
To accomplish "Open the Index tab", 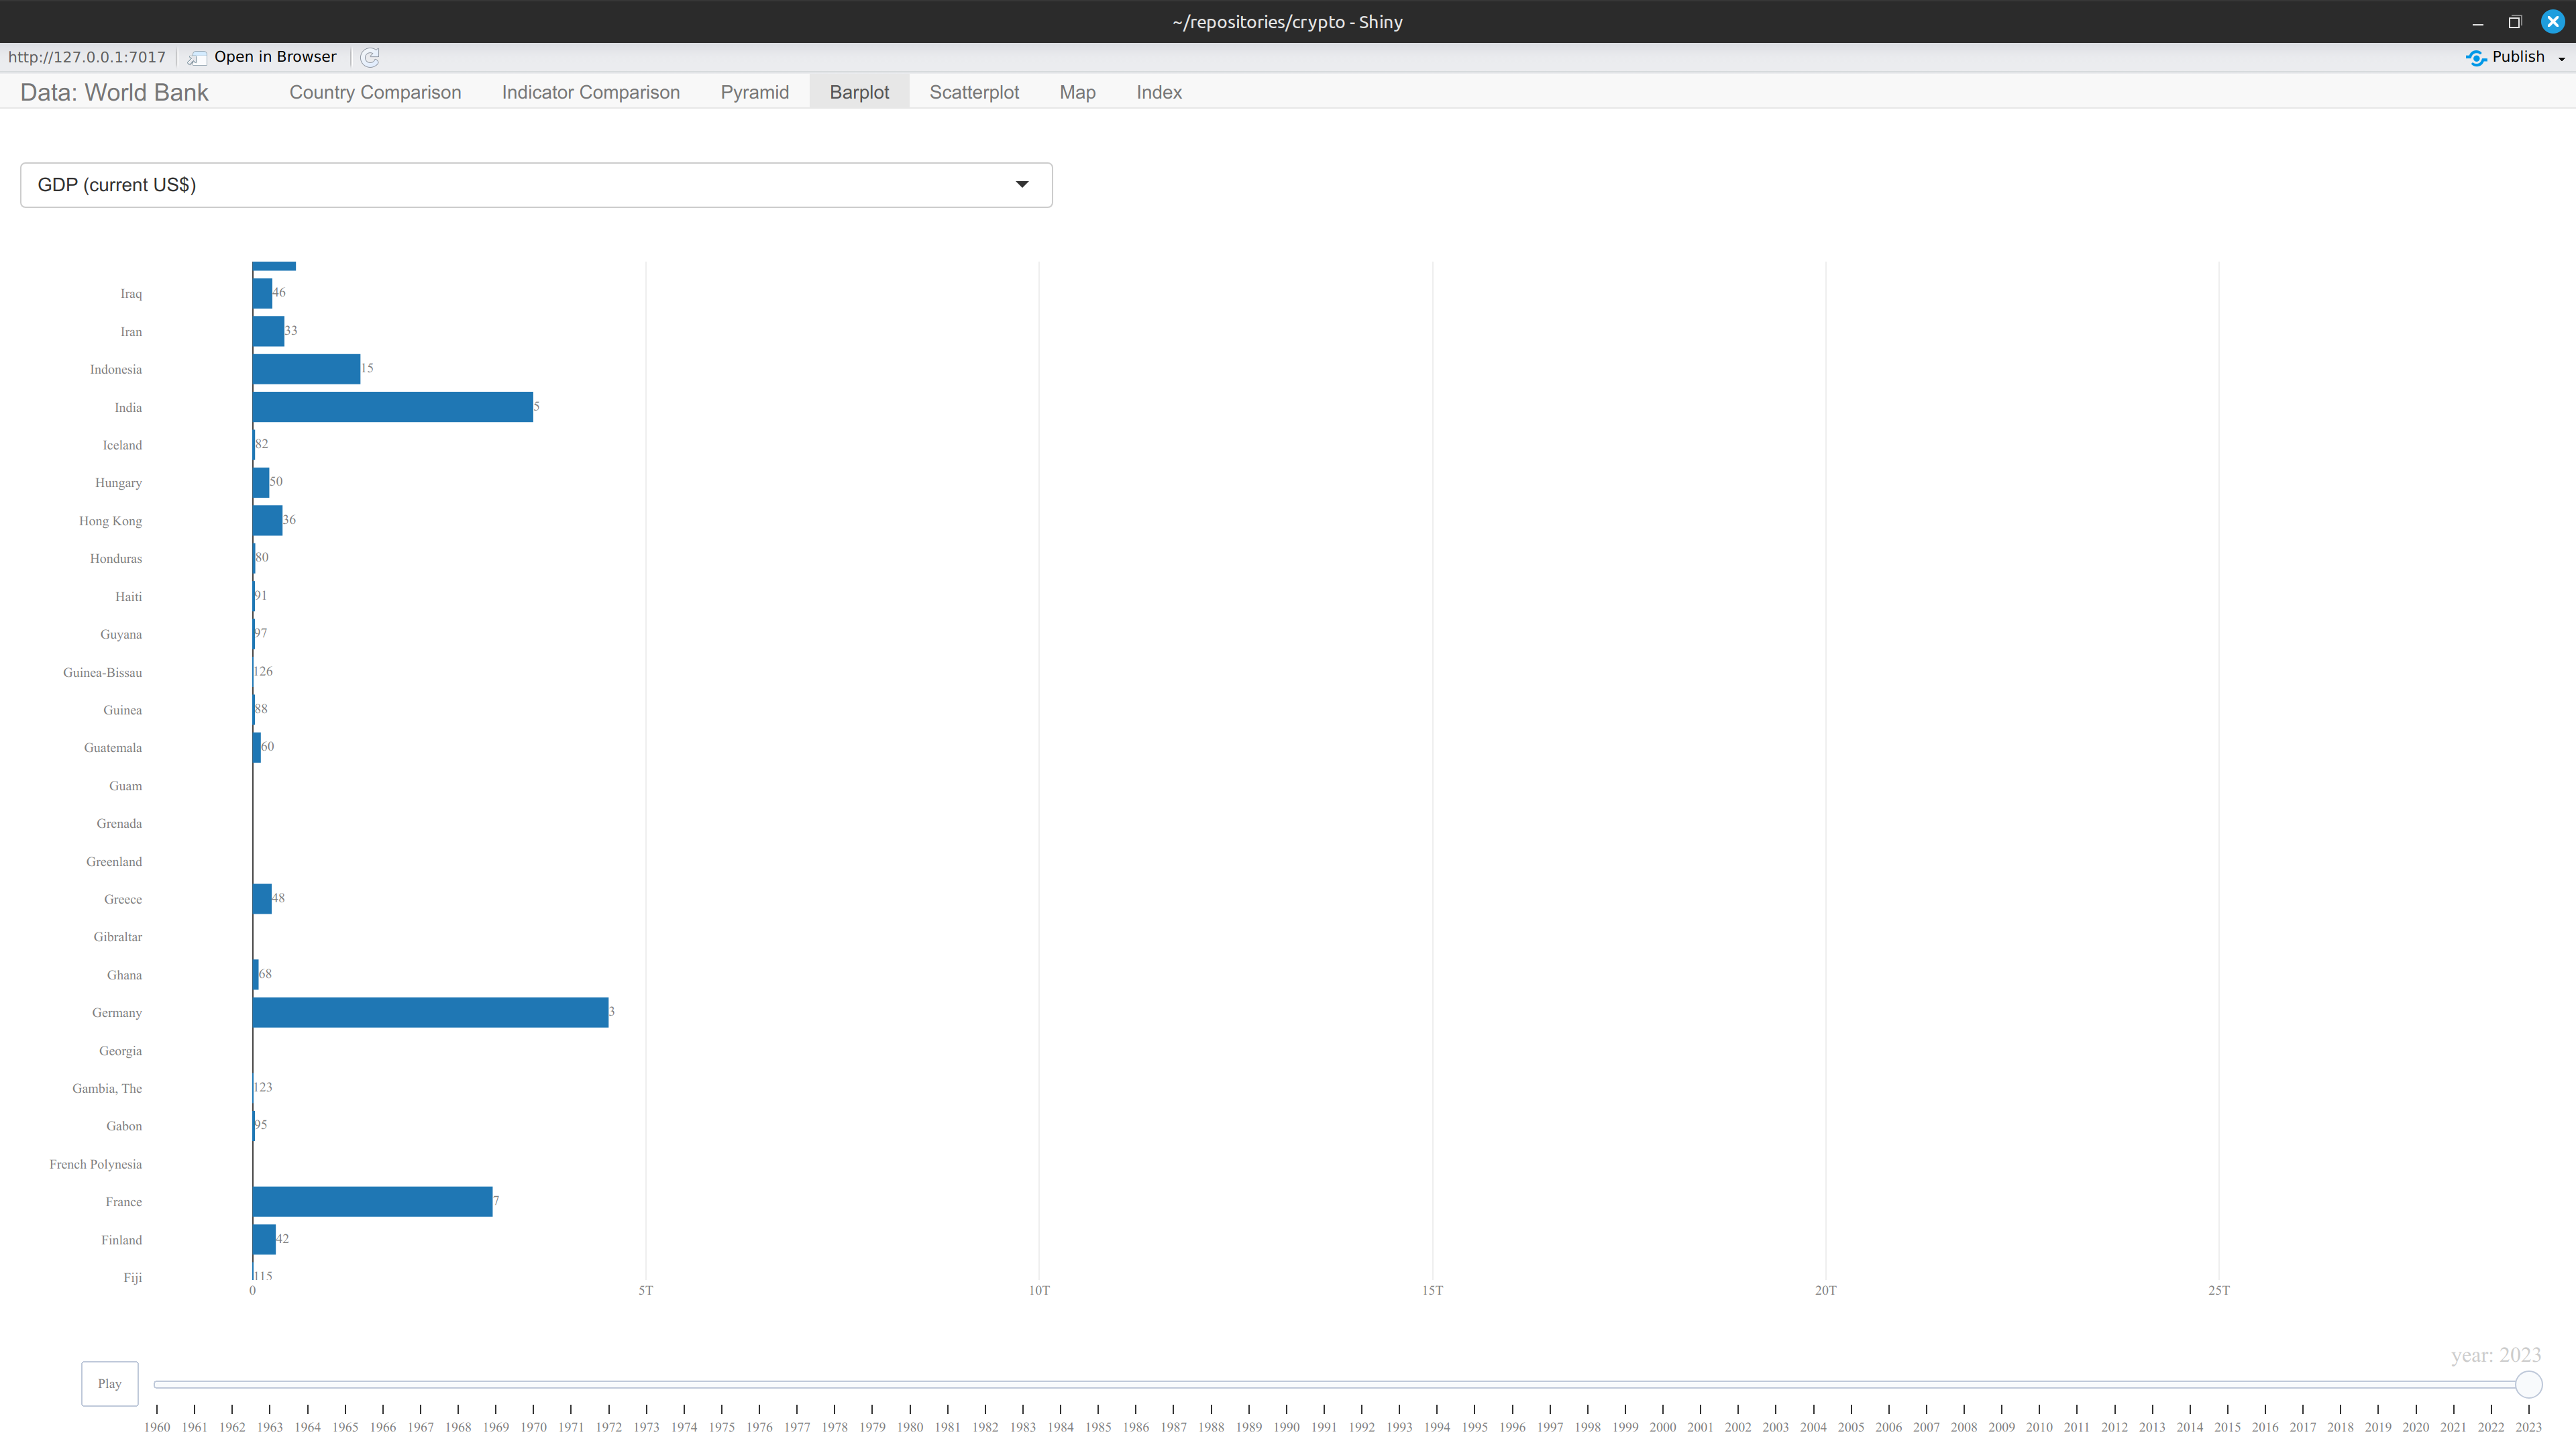I will pos(1159,92).
